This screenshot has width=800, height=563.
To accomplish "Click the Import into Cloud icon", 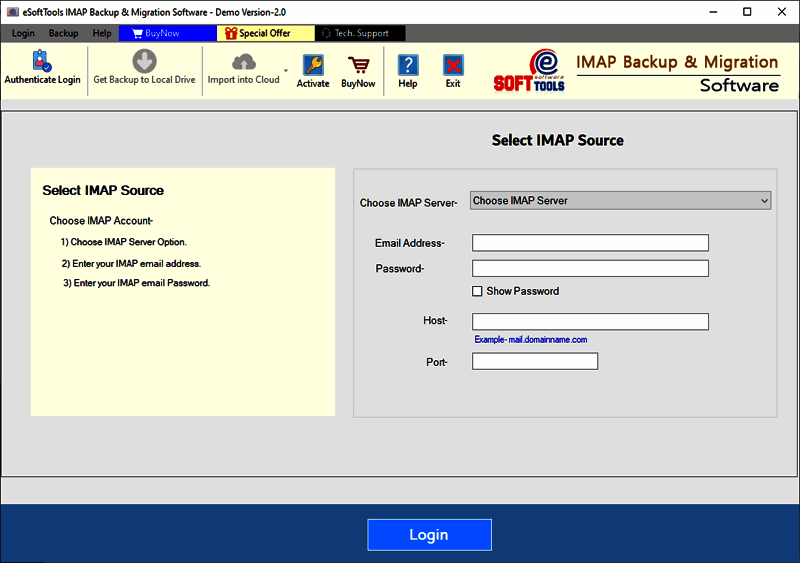I will (243, 62).
